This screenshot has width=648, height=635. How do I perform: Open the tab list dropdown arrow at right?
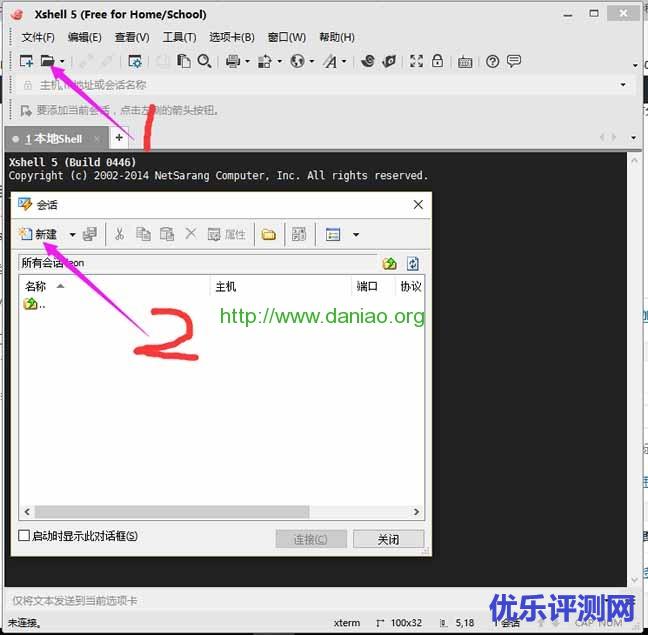point(634,138)
